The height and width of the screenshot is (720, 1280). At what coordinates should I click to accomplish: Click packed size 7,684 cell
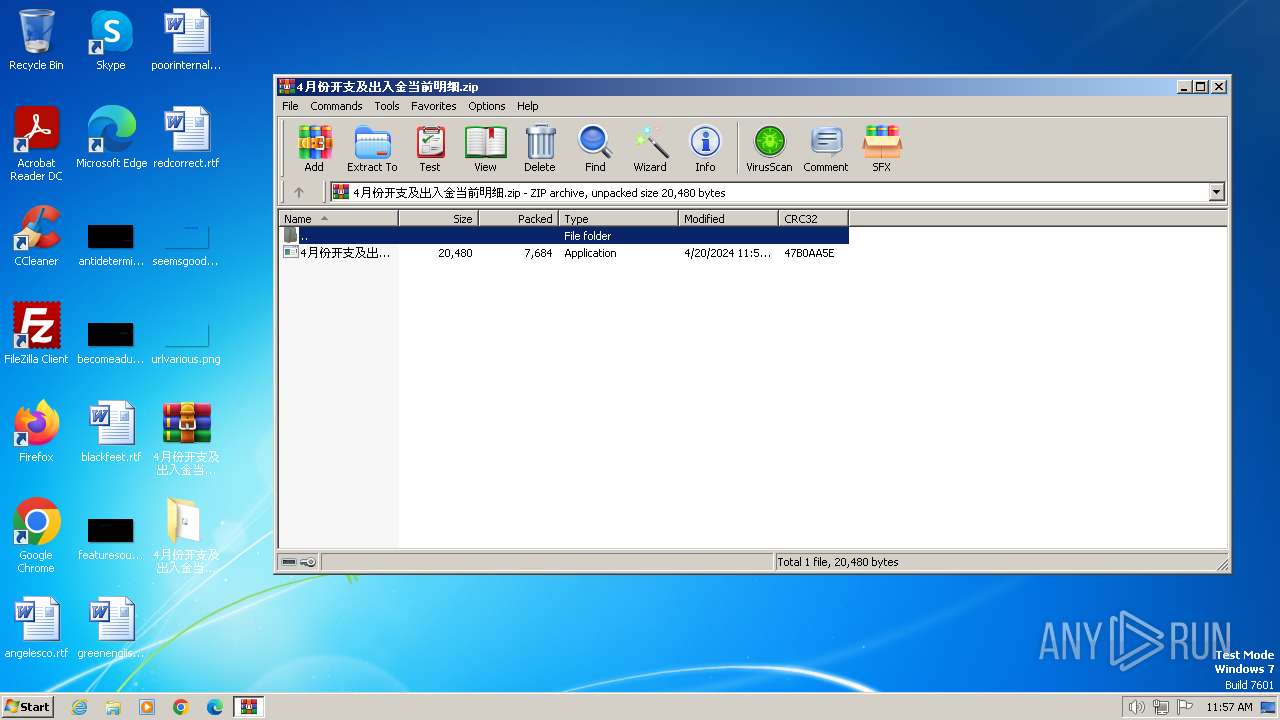tap(538, 253)
